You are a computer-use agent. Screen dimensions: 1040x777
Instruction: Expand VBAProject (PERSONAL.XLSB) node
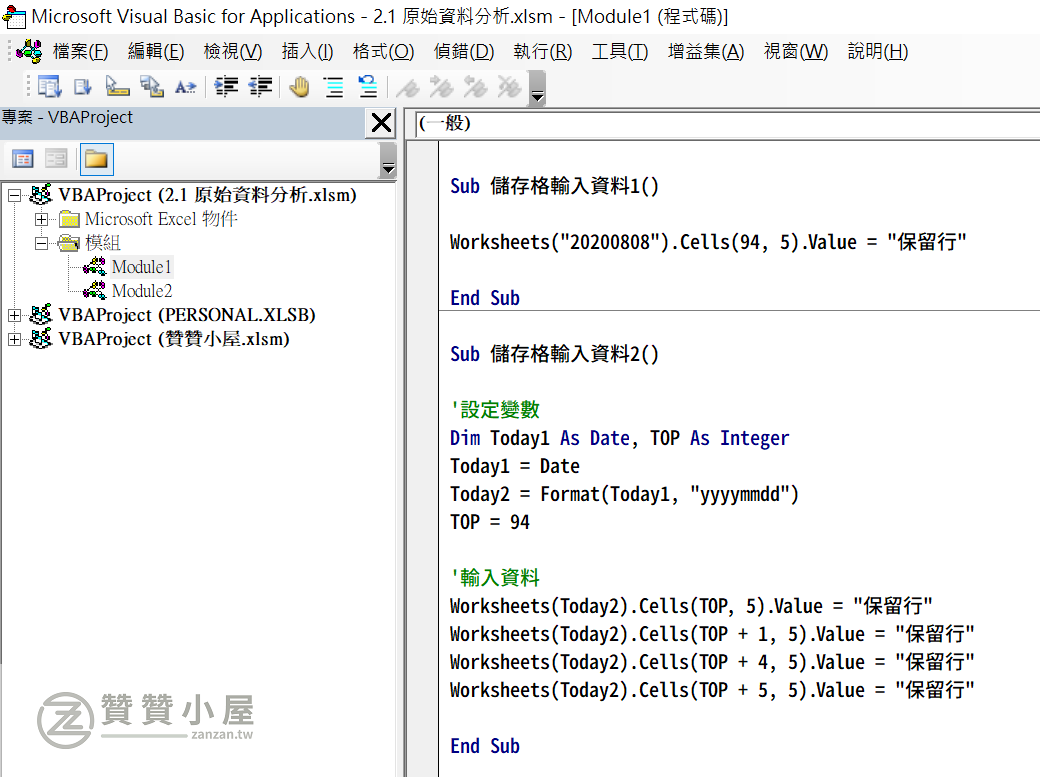(x=14, y=315)
